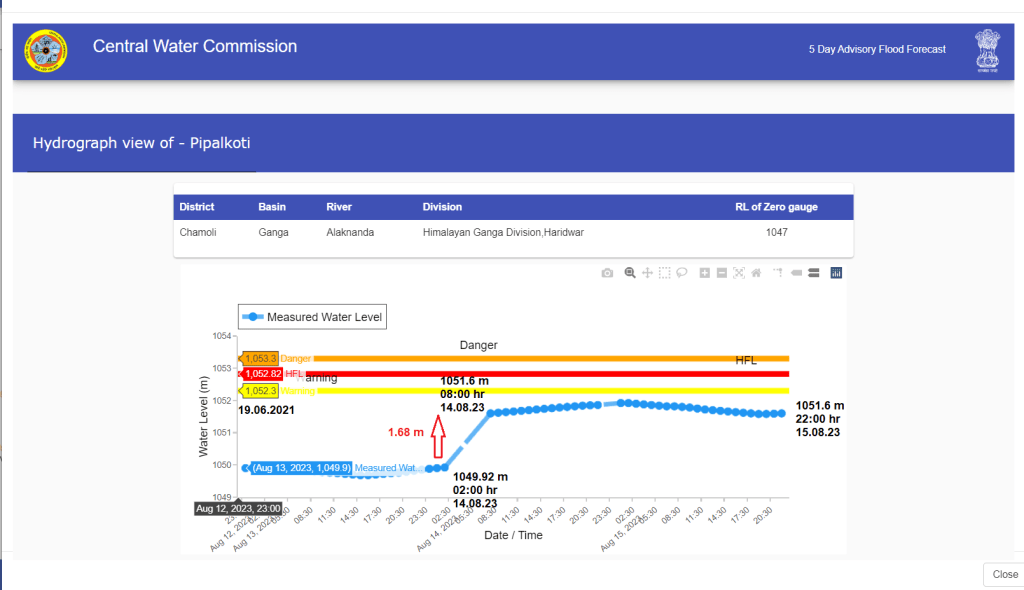This screenshot has height=590, width=1024.
Task: Choose the Box Select tool
Action: (664, 273)
